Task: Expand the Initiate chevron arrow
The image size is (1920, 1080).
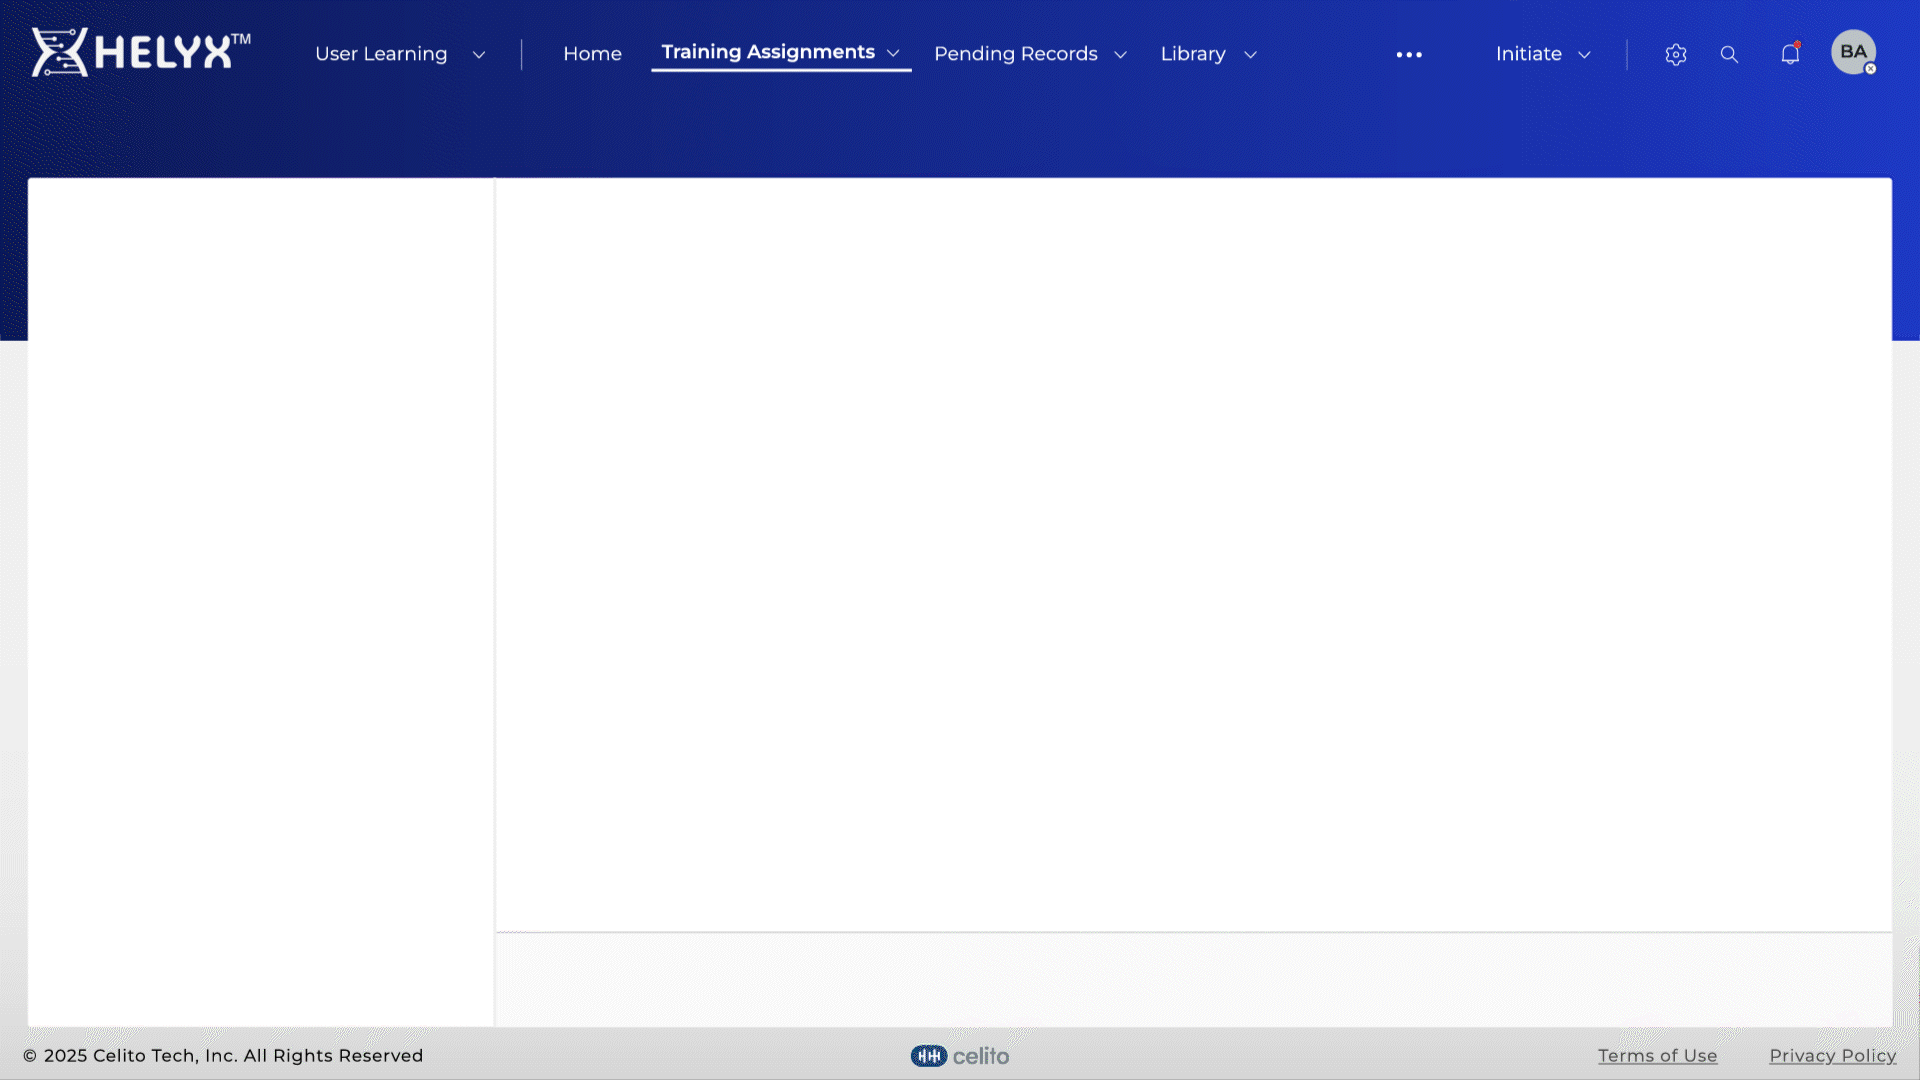Action: pos(1584,55)
